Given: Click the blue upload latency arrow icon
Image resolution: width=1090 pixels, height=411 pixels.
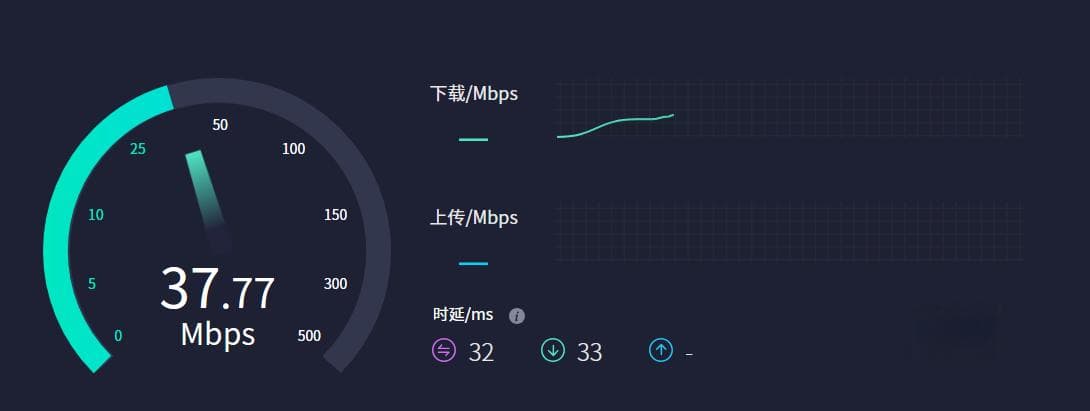Looking at the screenshot, I should (661, 350).
